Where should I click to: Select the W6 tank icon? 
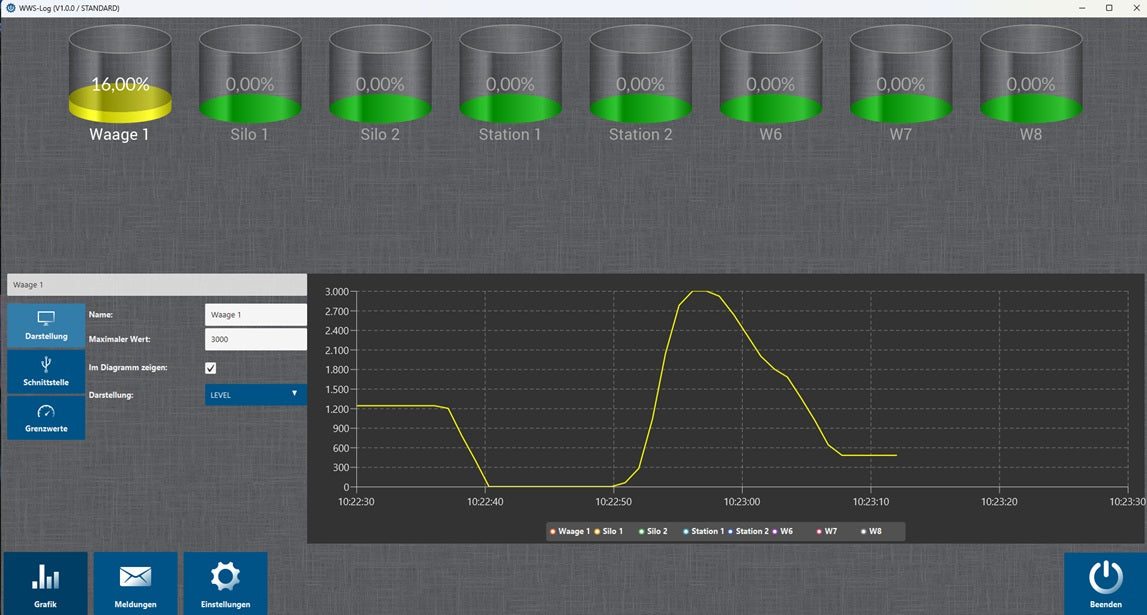point(770,75)
